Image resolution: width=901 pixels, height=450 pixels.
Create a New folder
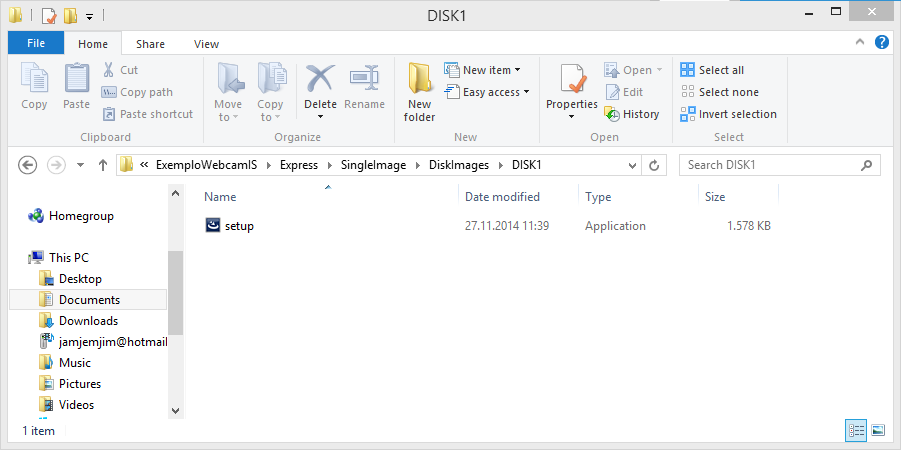(x=419, y=92)
